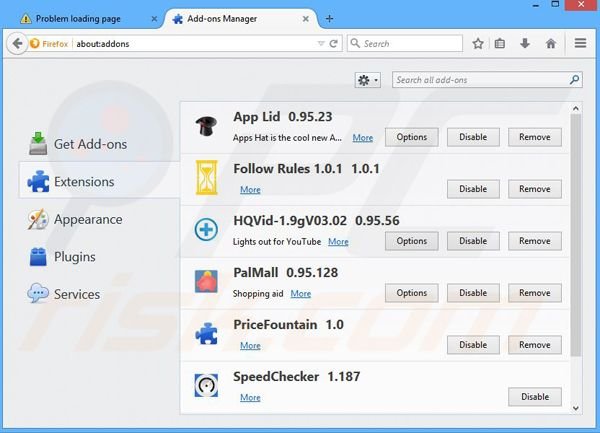Image resolution: width=600 pixels, height=433 pixels.
Task: Click the App Lid hat icon
Action: (207, 125)
